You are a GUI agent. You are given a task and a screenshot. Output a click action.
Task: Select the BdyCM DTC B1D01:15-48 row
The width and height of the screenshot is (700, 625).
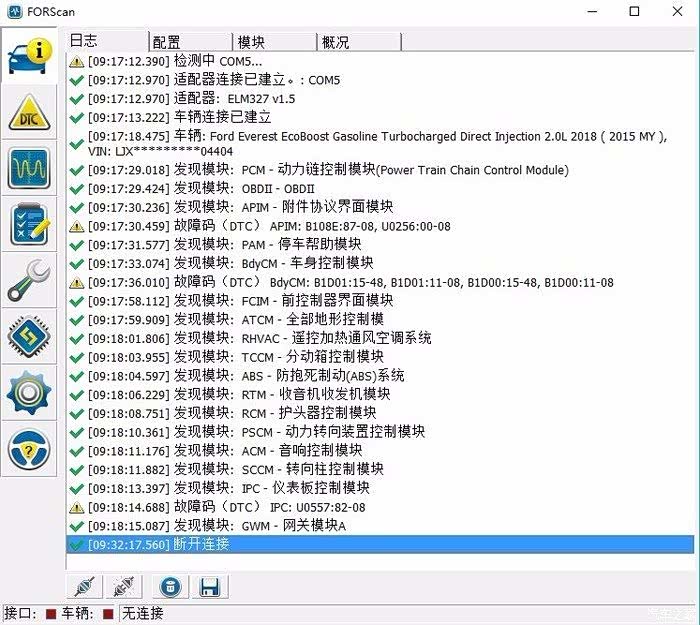380,282
